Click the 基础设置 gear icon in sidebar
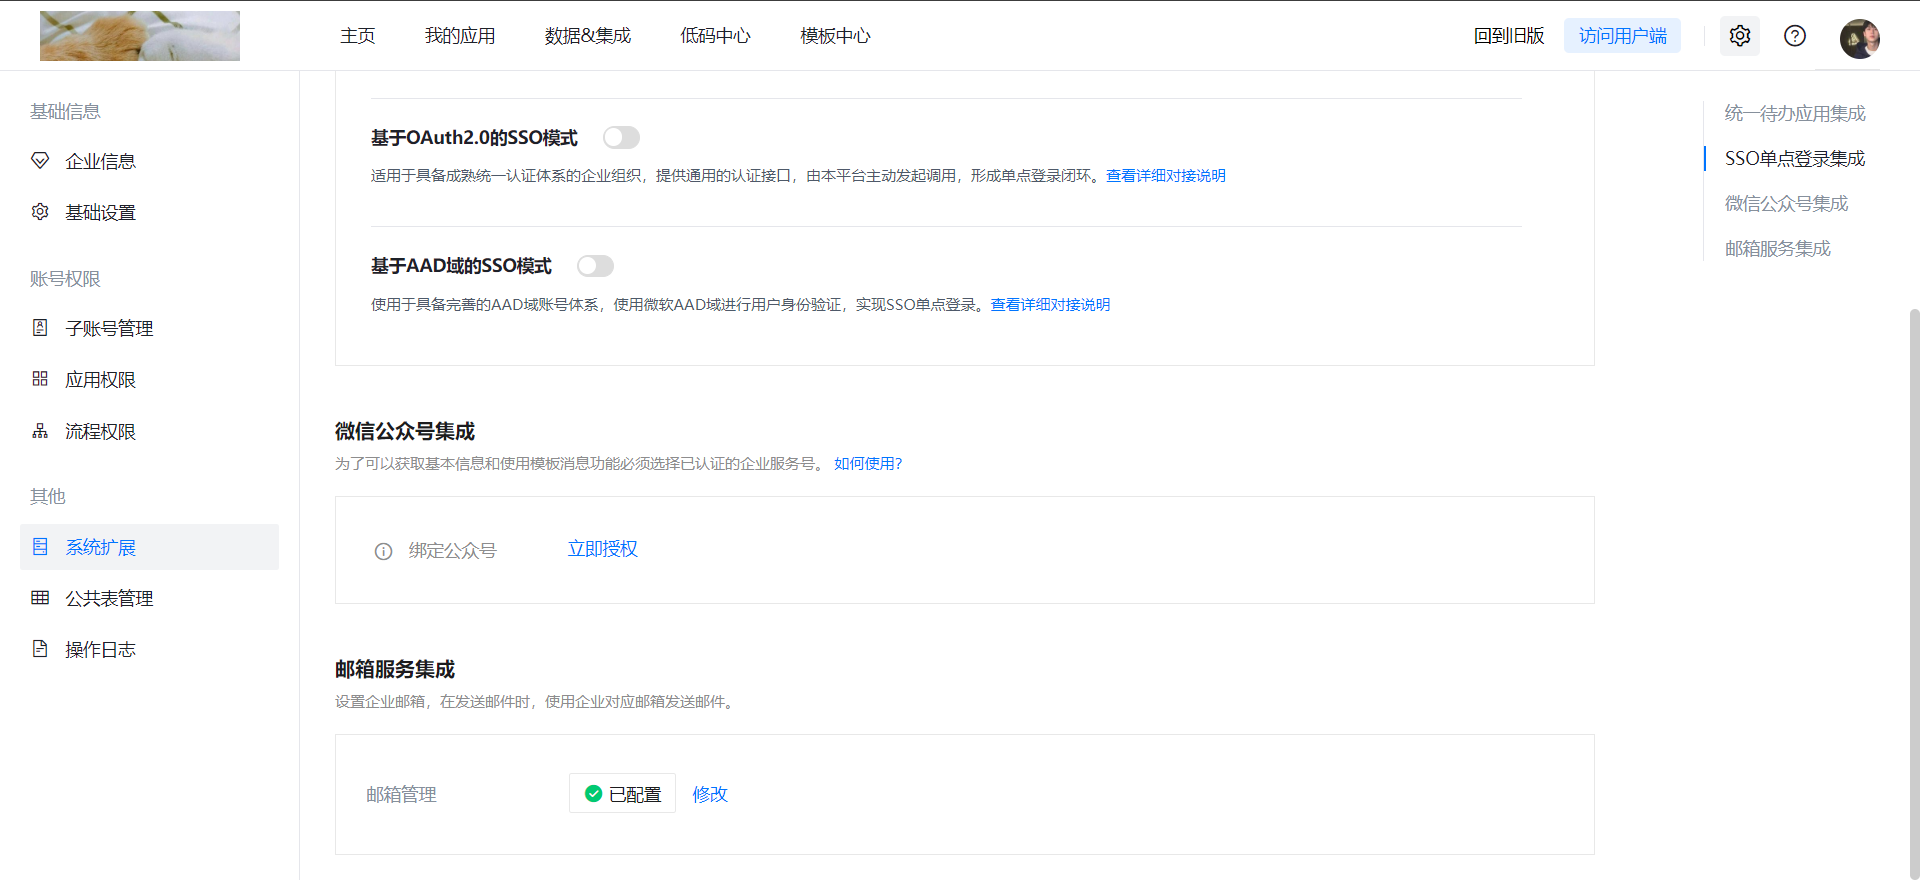 [x=40, y=212]
